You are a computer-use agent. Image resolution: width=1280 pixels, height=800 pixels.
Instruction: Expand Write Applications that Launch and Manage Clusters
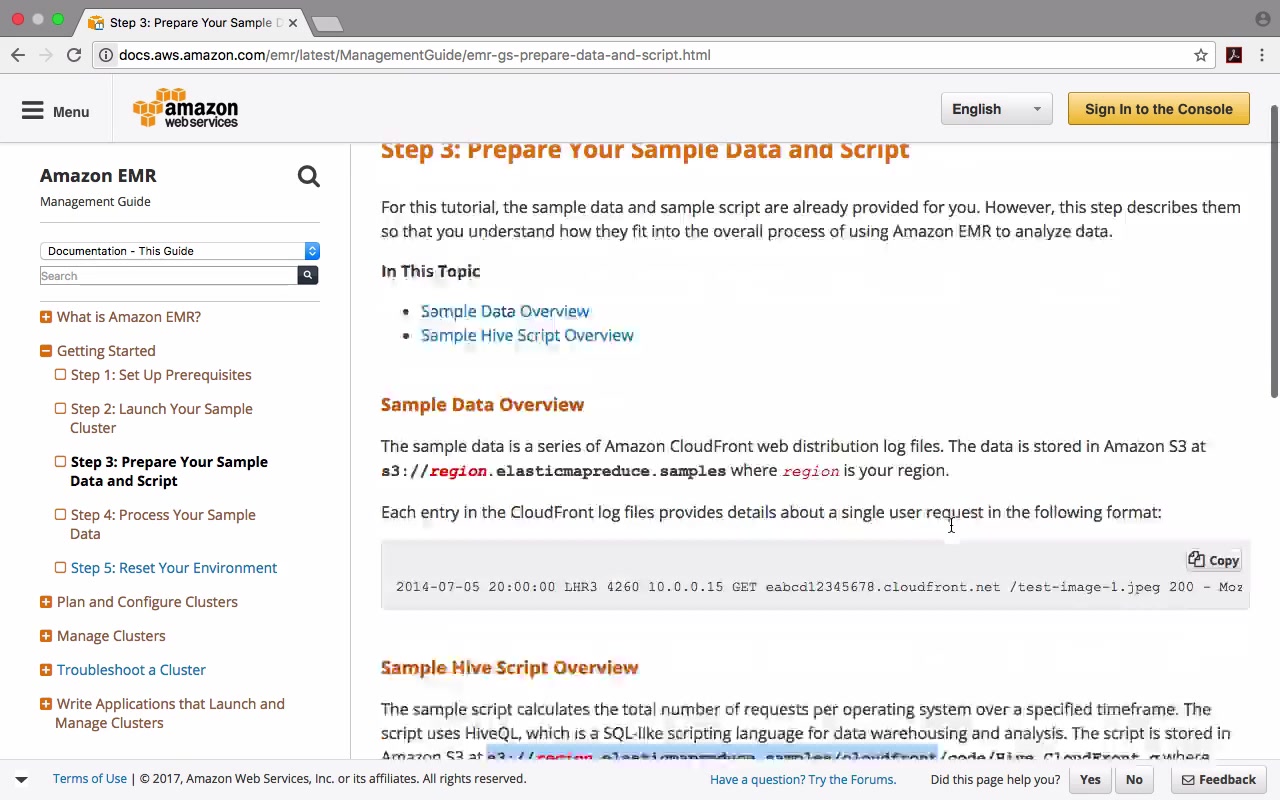tap(46, 704)
